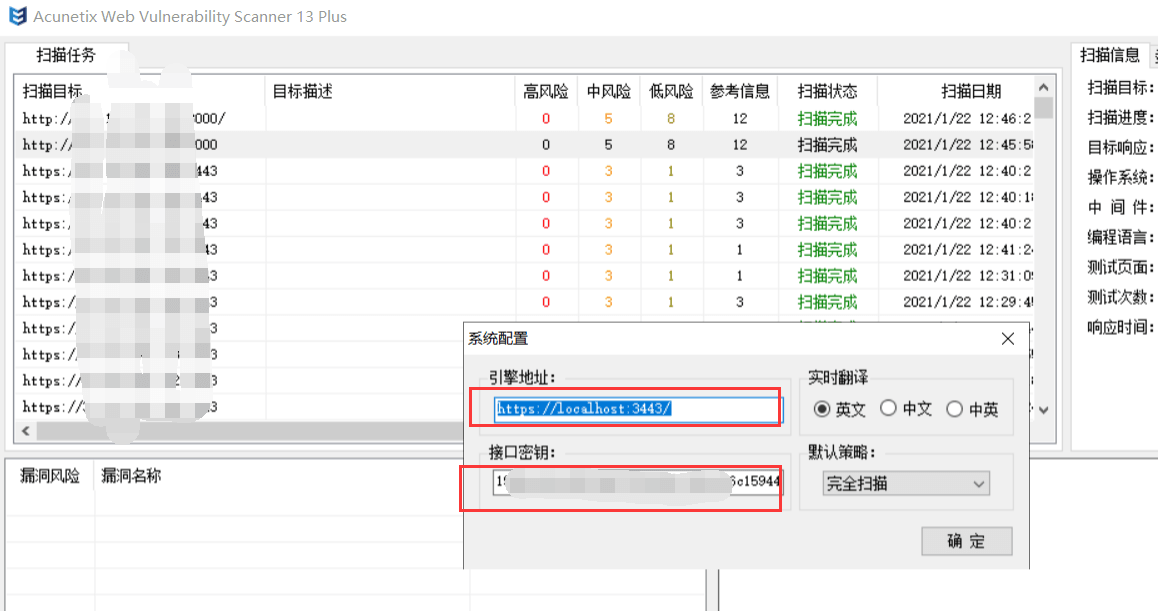Click the Acunetix shield logo in title bar
Viewport: 1158px width, 611px height.
18,16
